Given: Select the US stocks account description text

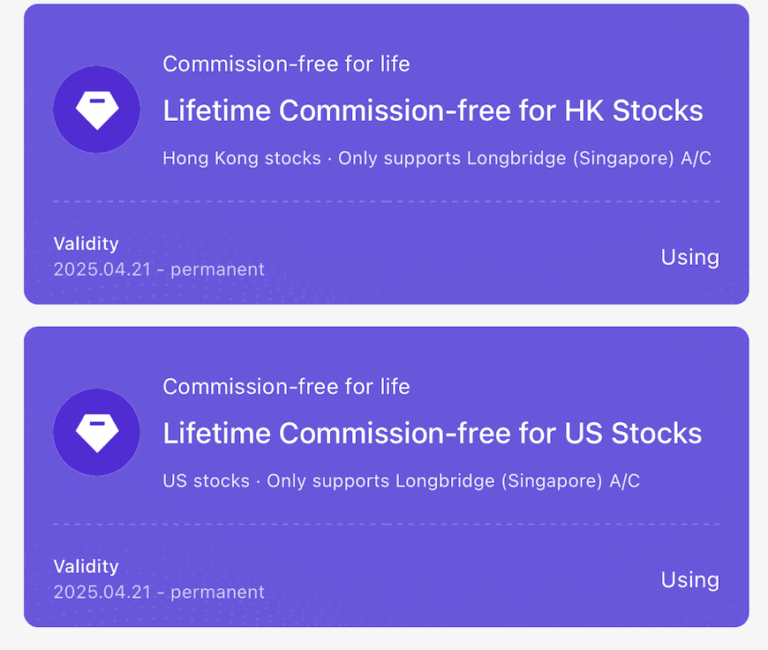Looking at the screenshot, I should tap(401, 481).
